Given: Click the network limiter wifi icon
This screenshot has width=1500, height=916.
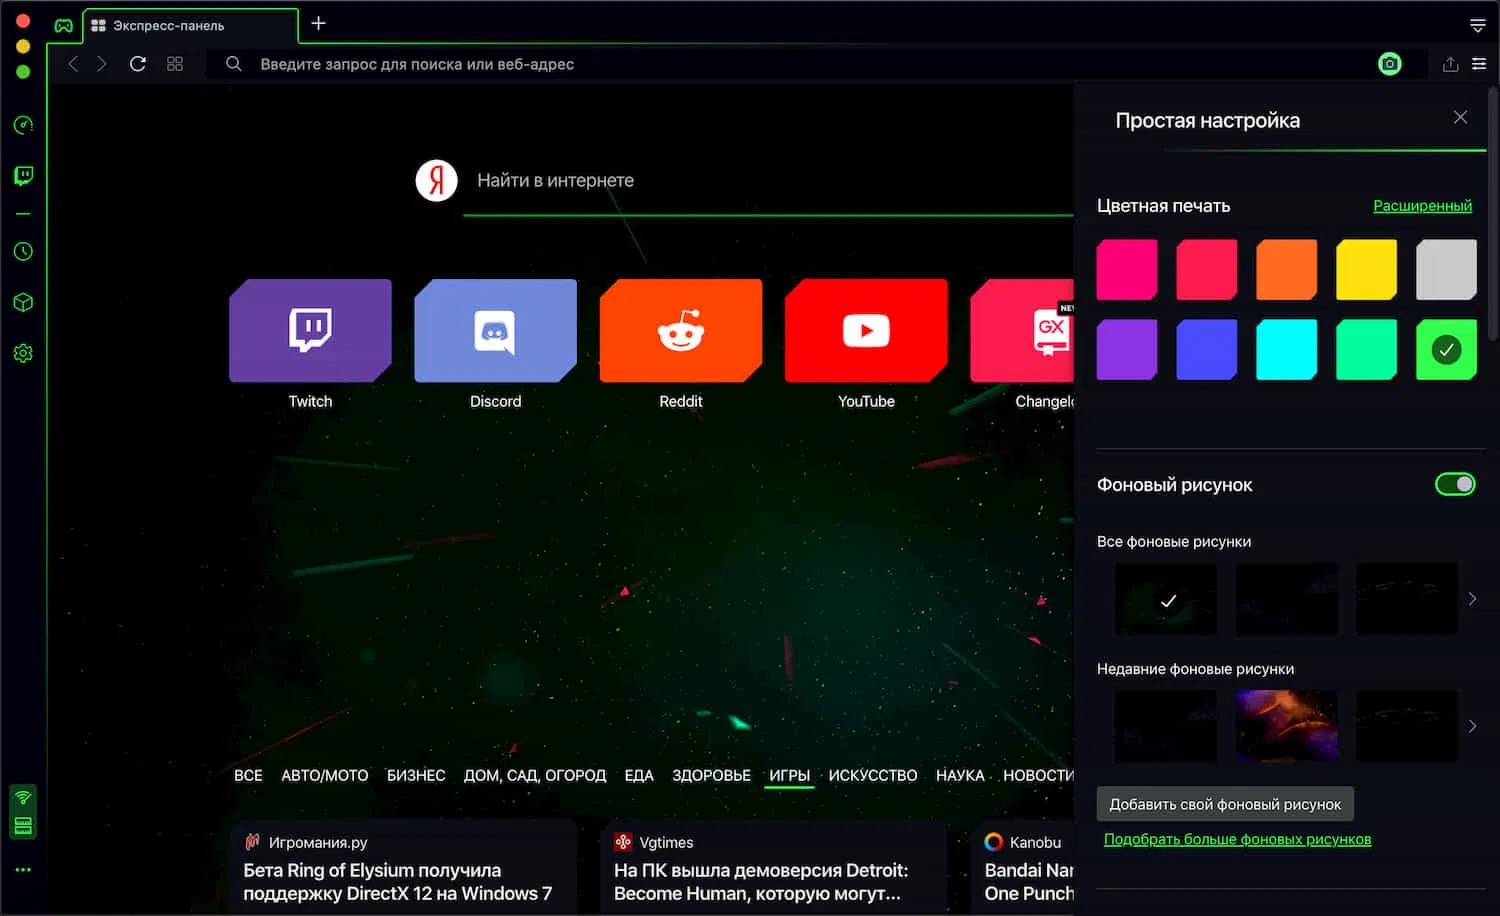Looking at the screenshot, I should [23, 798].
